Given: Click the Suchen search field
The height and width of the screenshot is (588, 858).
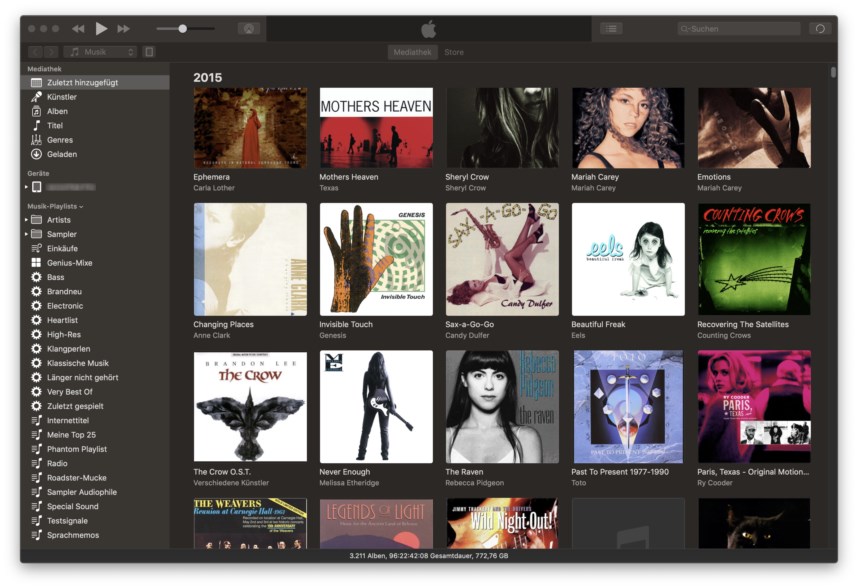Looking at the screenshot, I should pos(738,28).
